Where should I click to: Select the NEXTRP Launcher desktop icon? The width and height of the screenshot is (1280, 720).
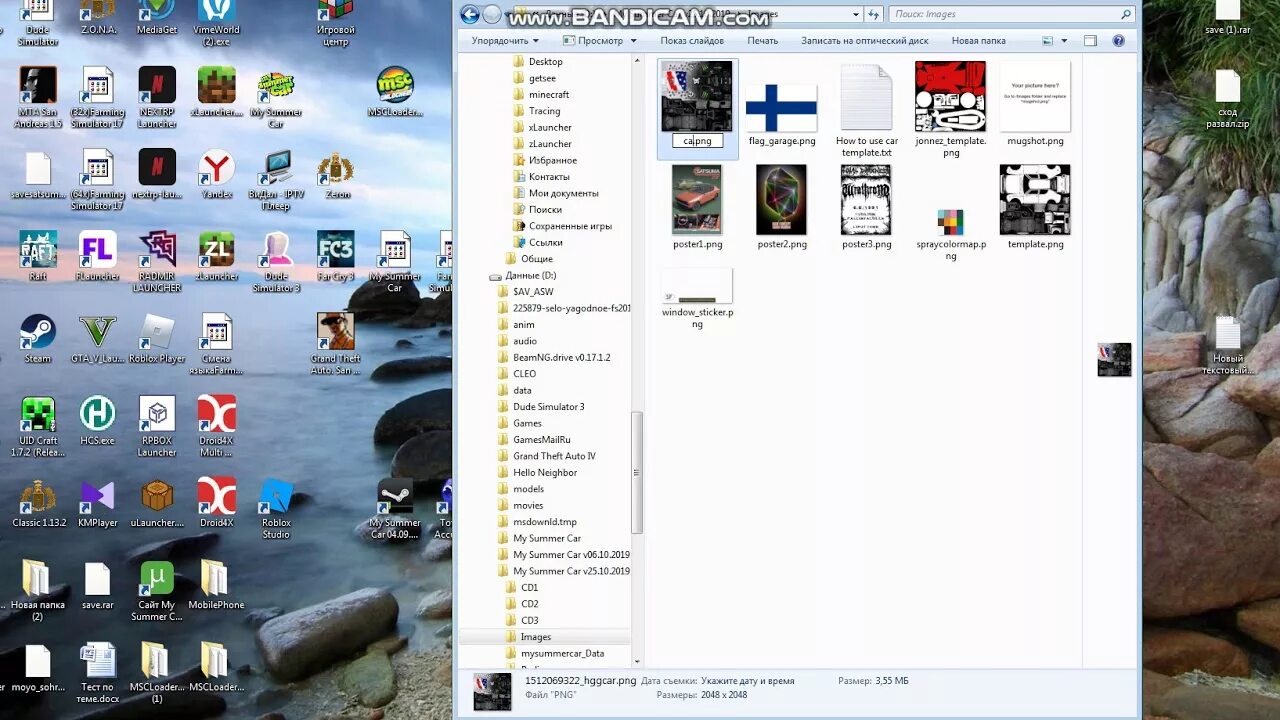(x=157, y=98)
